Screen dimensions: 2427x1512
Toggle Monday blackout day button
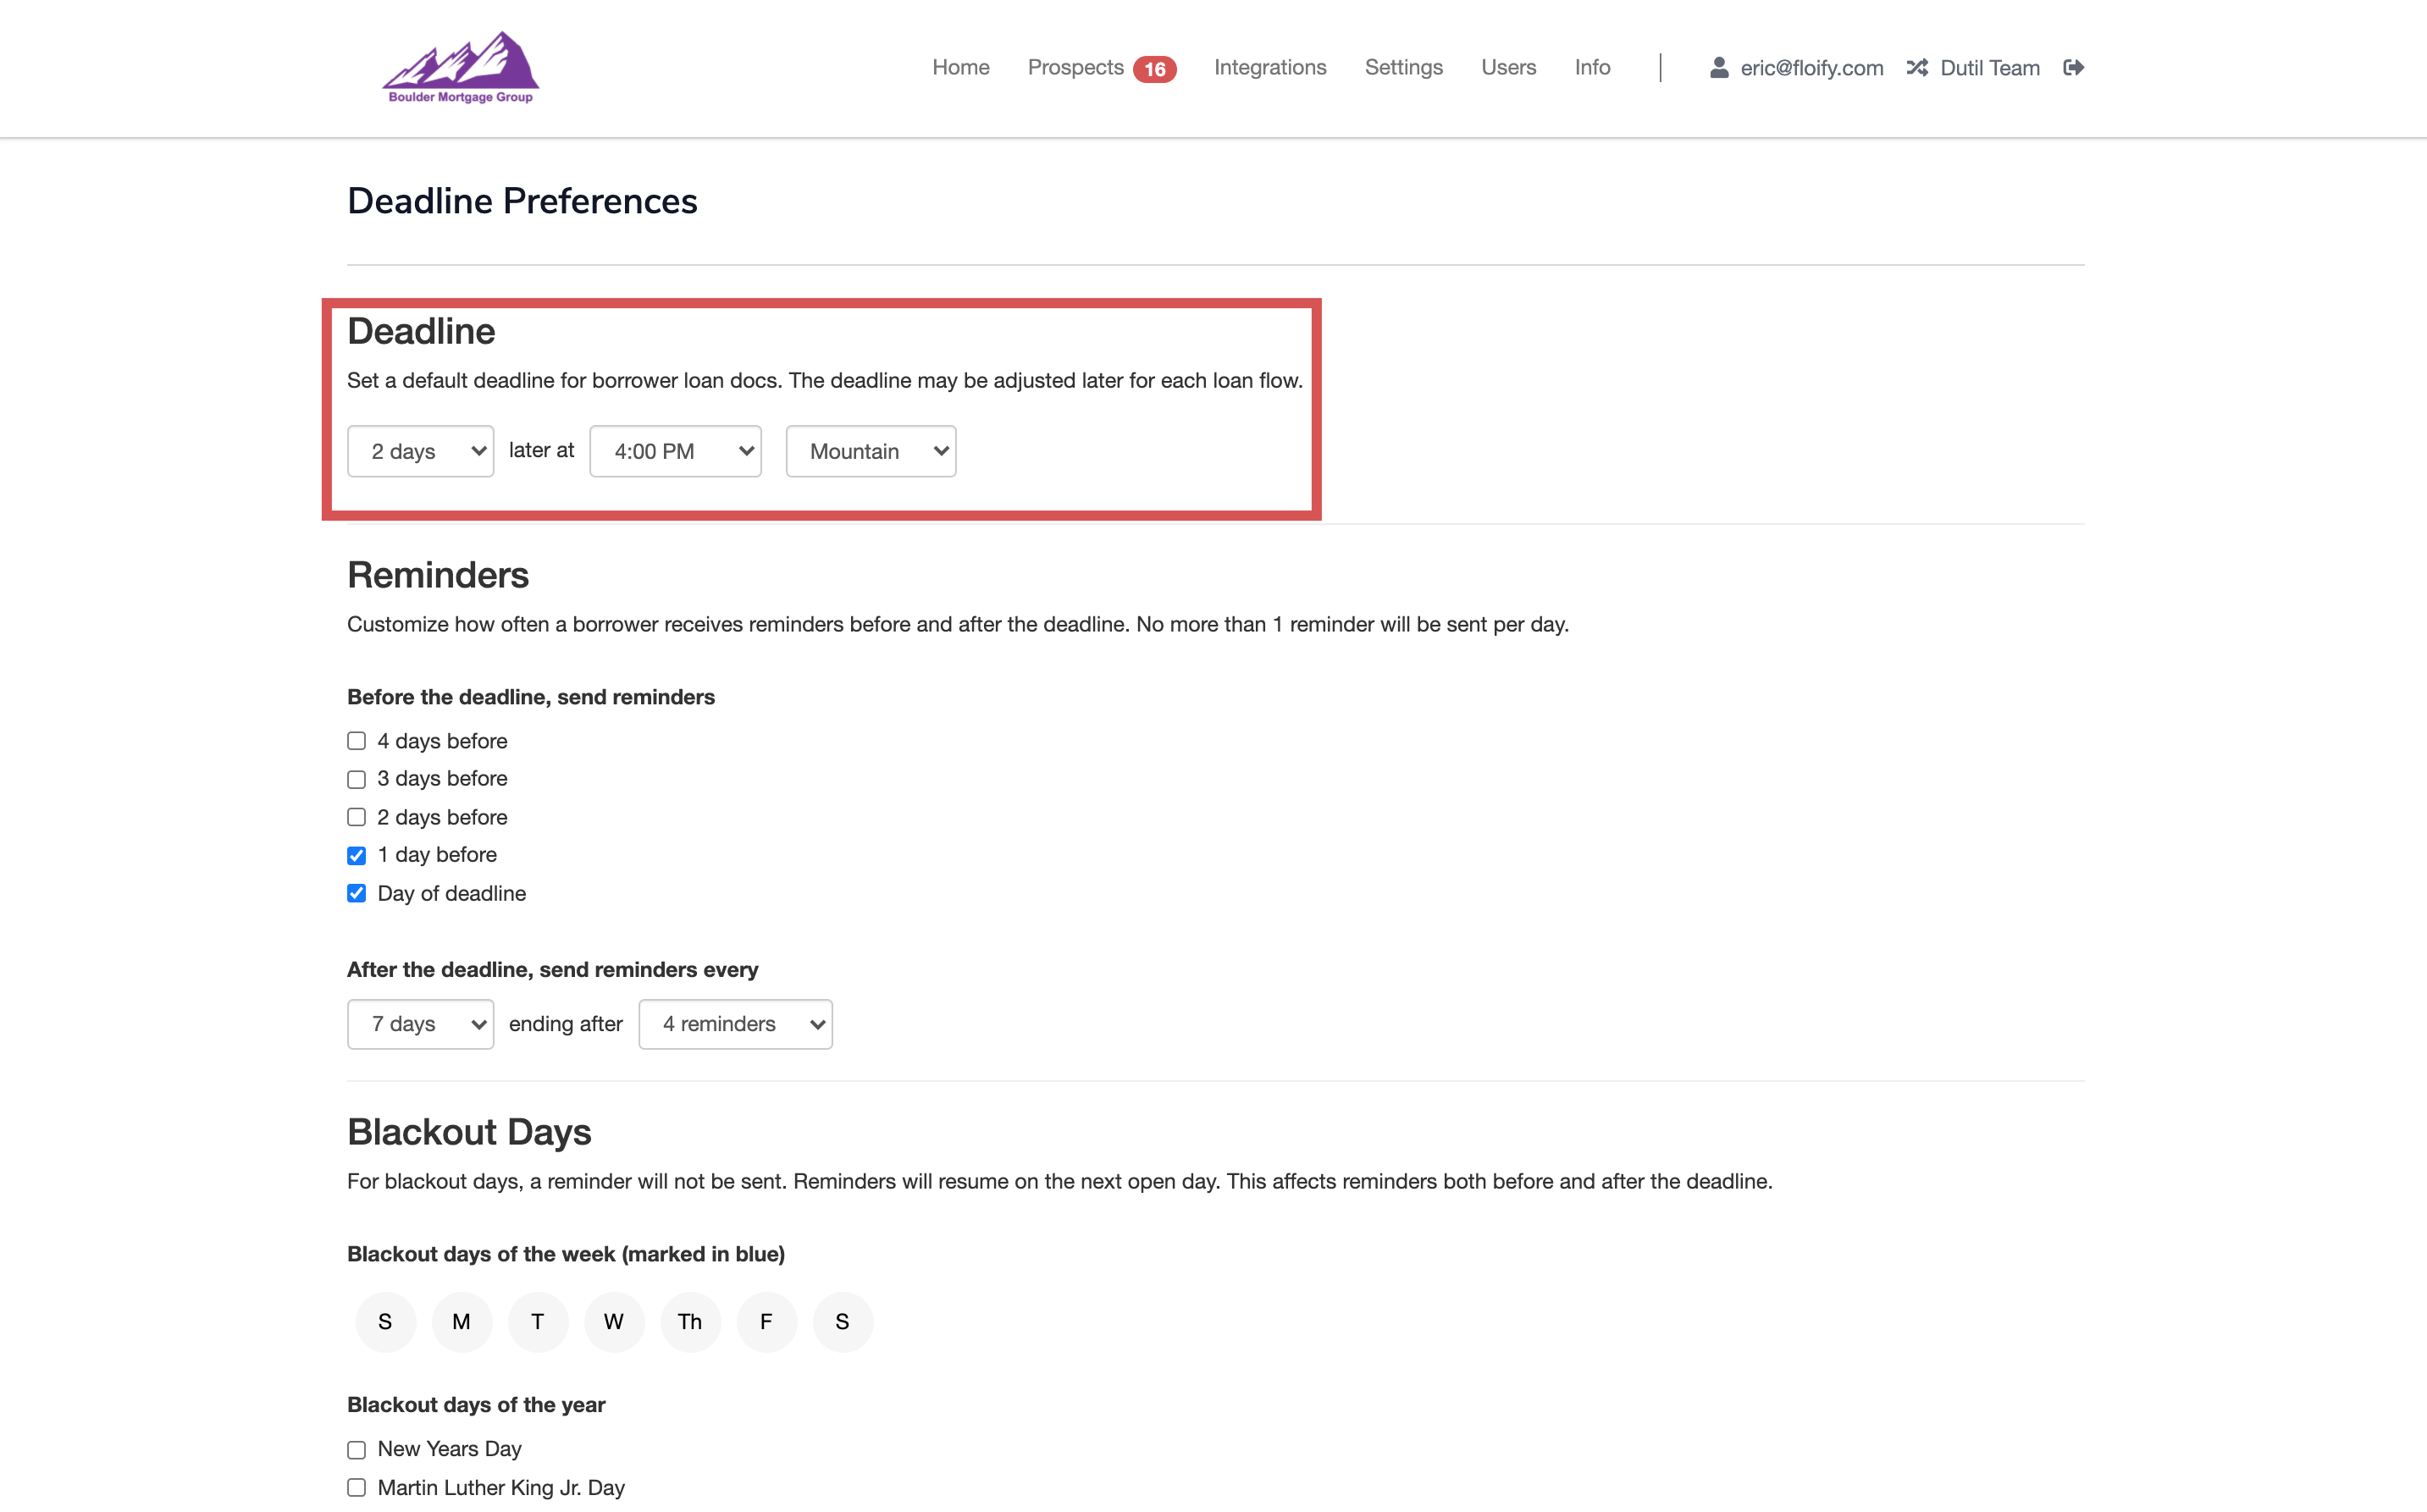pos(461,1322)
